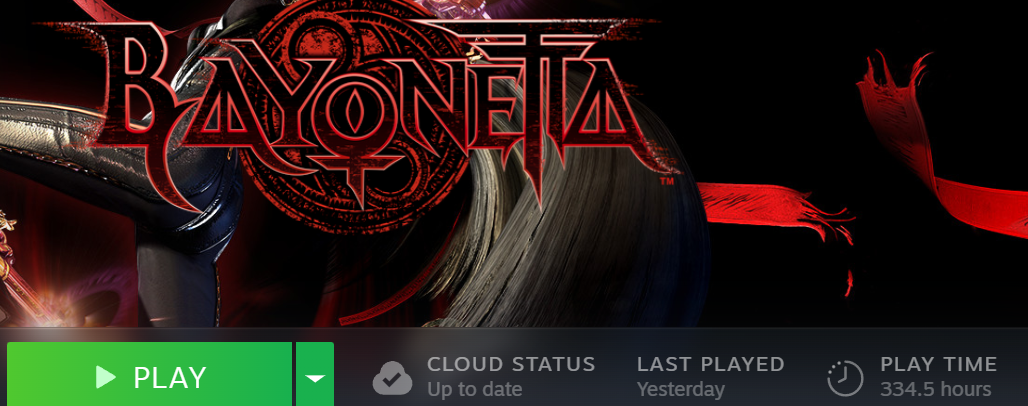Open the dropdown arrow beside PLAY
Image resolution: width=1028 pixels, height=406 pixels.
(x=315, y=376)
